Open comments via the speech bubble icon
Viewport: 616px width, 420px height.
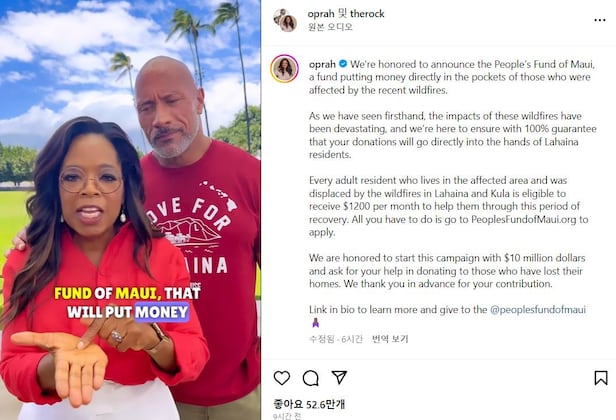tap(310, 378)
